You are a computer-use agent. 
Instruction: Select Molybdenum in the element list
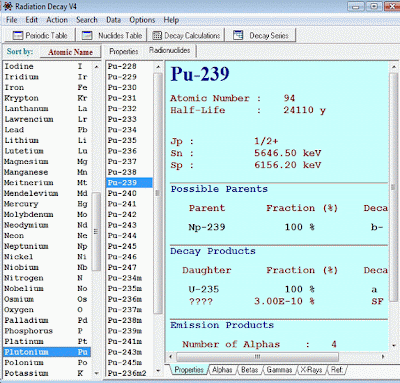pos(46,215)
